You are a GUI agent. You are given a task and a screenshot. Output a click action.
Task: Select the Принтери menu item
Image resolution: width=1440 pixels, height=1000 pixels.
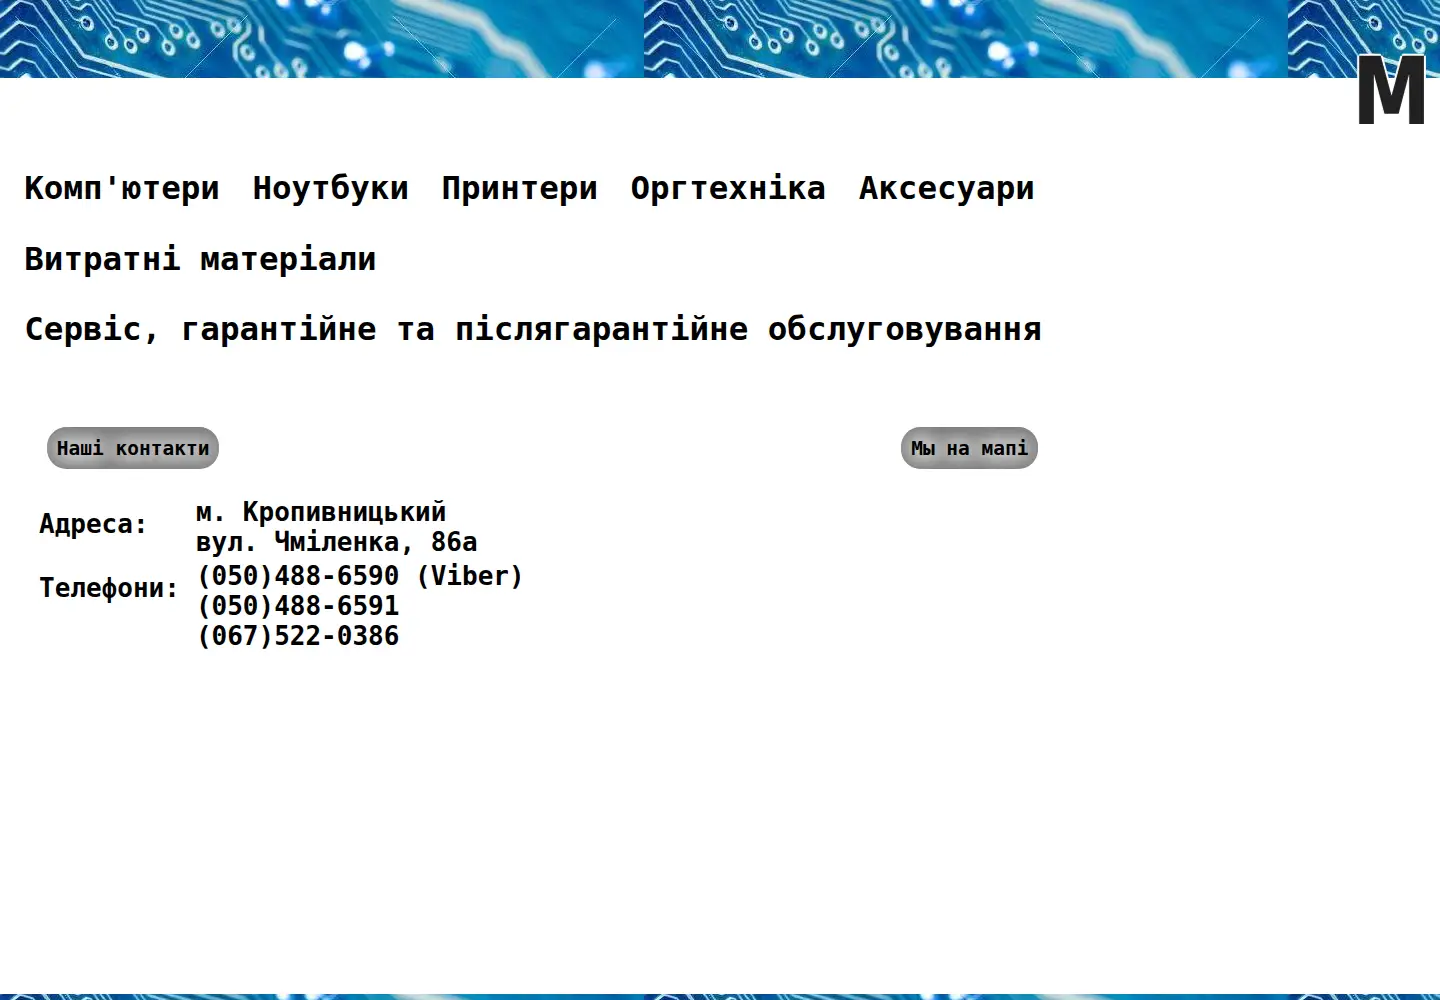pos(519,188)
